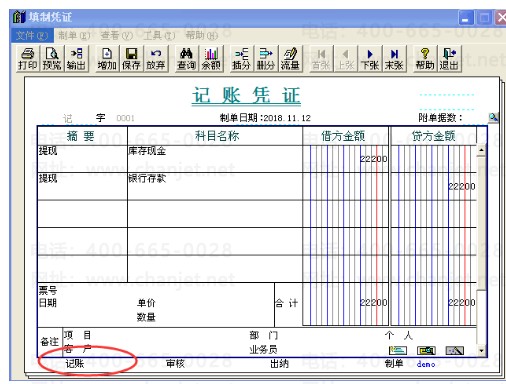The width and height of the screenshot is (506, 384).
Task: Open 帮助 help toolbar button
Action: coord(425,59)
